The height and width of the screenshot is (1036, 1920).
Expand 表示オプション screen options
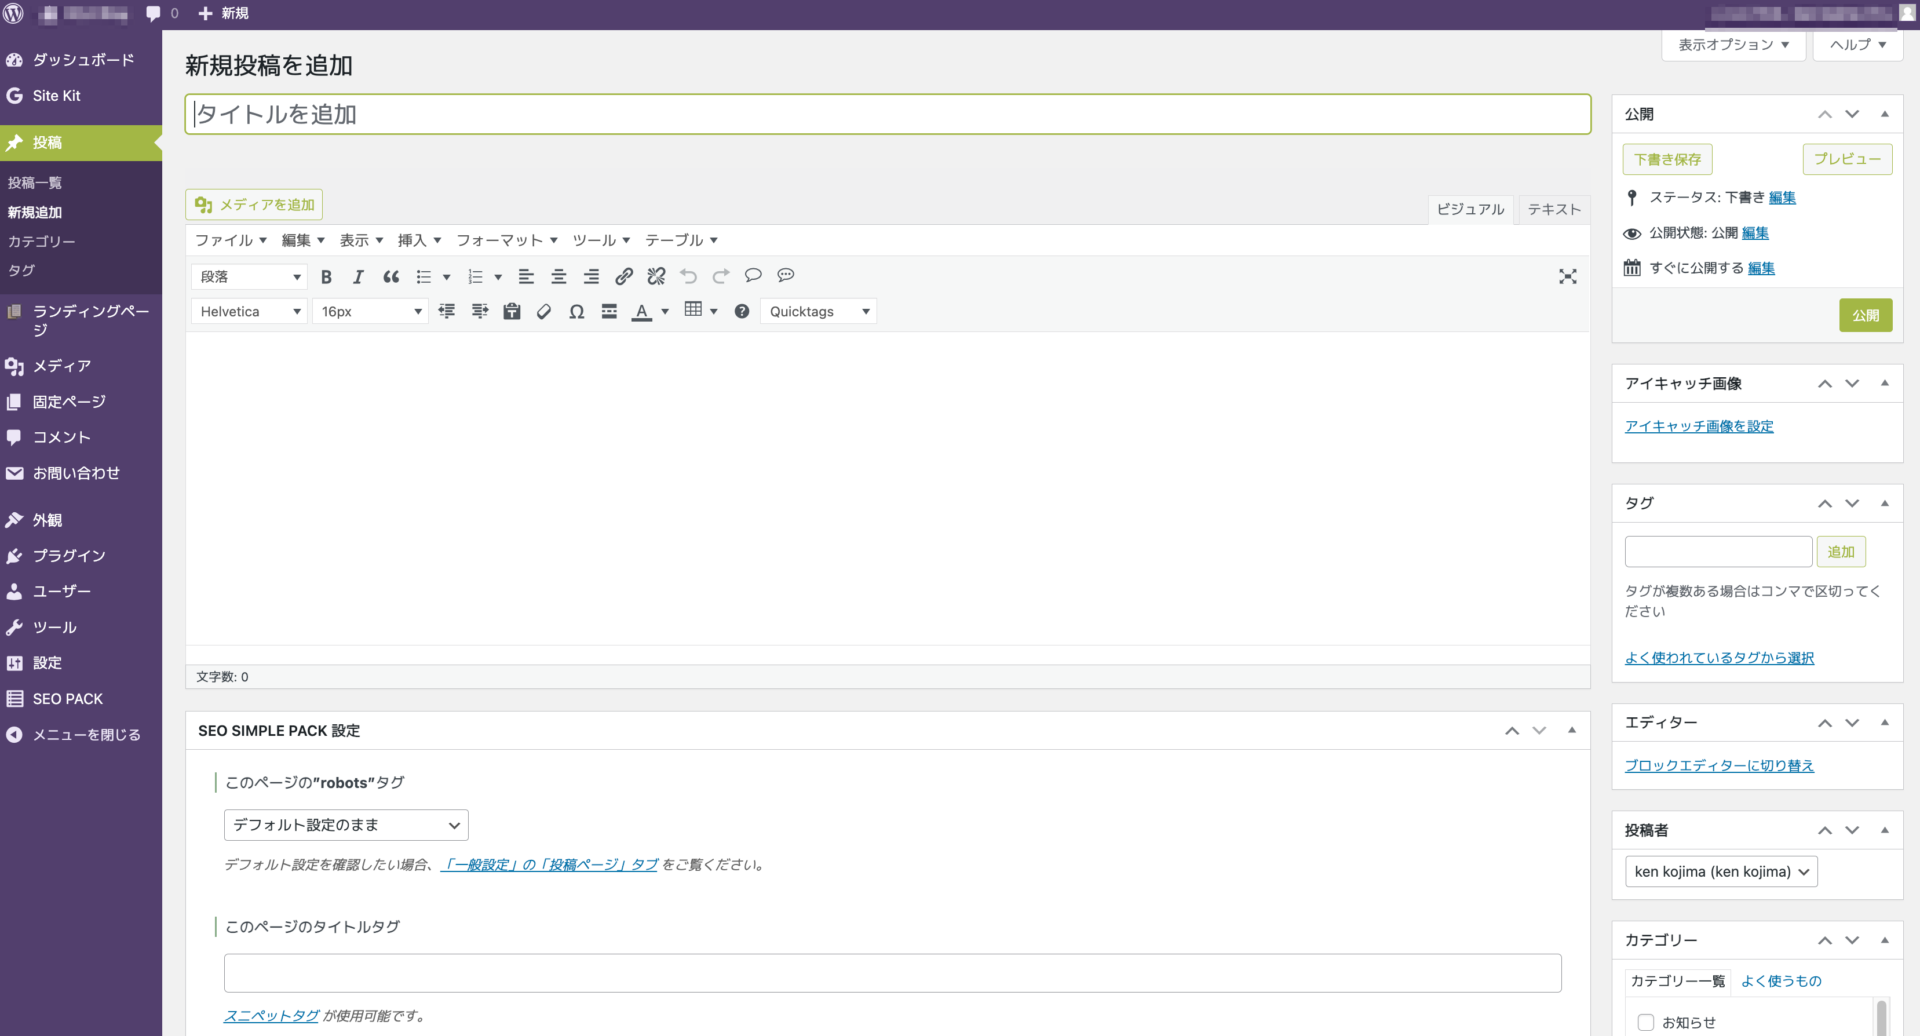(x=1733, y=45)
